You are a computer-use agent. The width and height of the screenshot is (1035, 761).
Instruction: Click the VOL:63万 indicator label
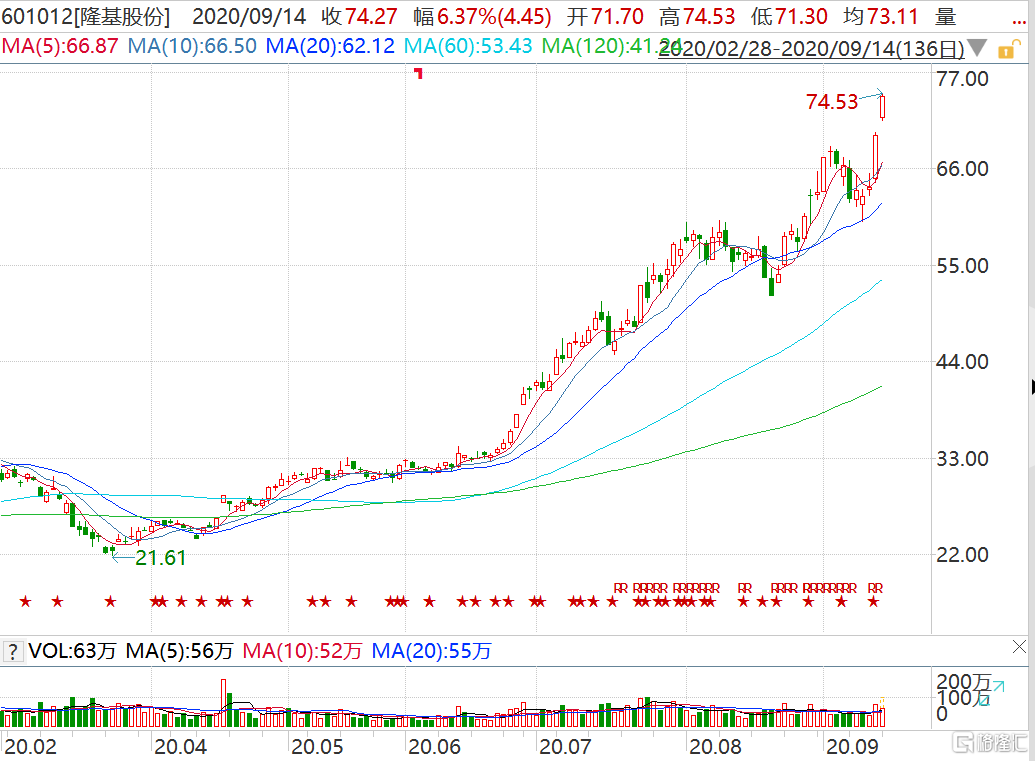[x=73, y=651]
